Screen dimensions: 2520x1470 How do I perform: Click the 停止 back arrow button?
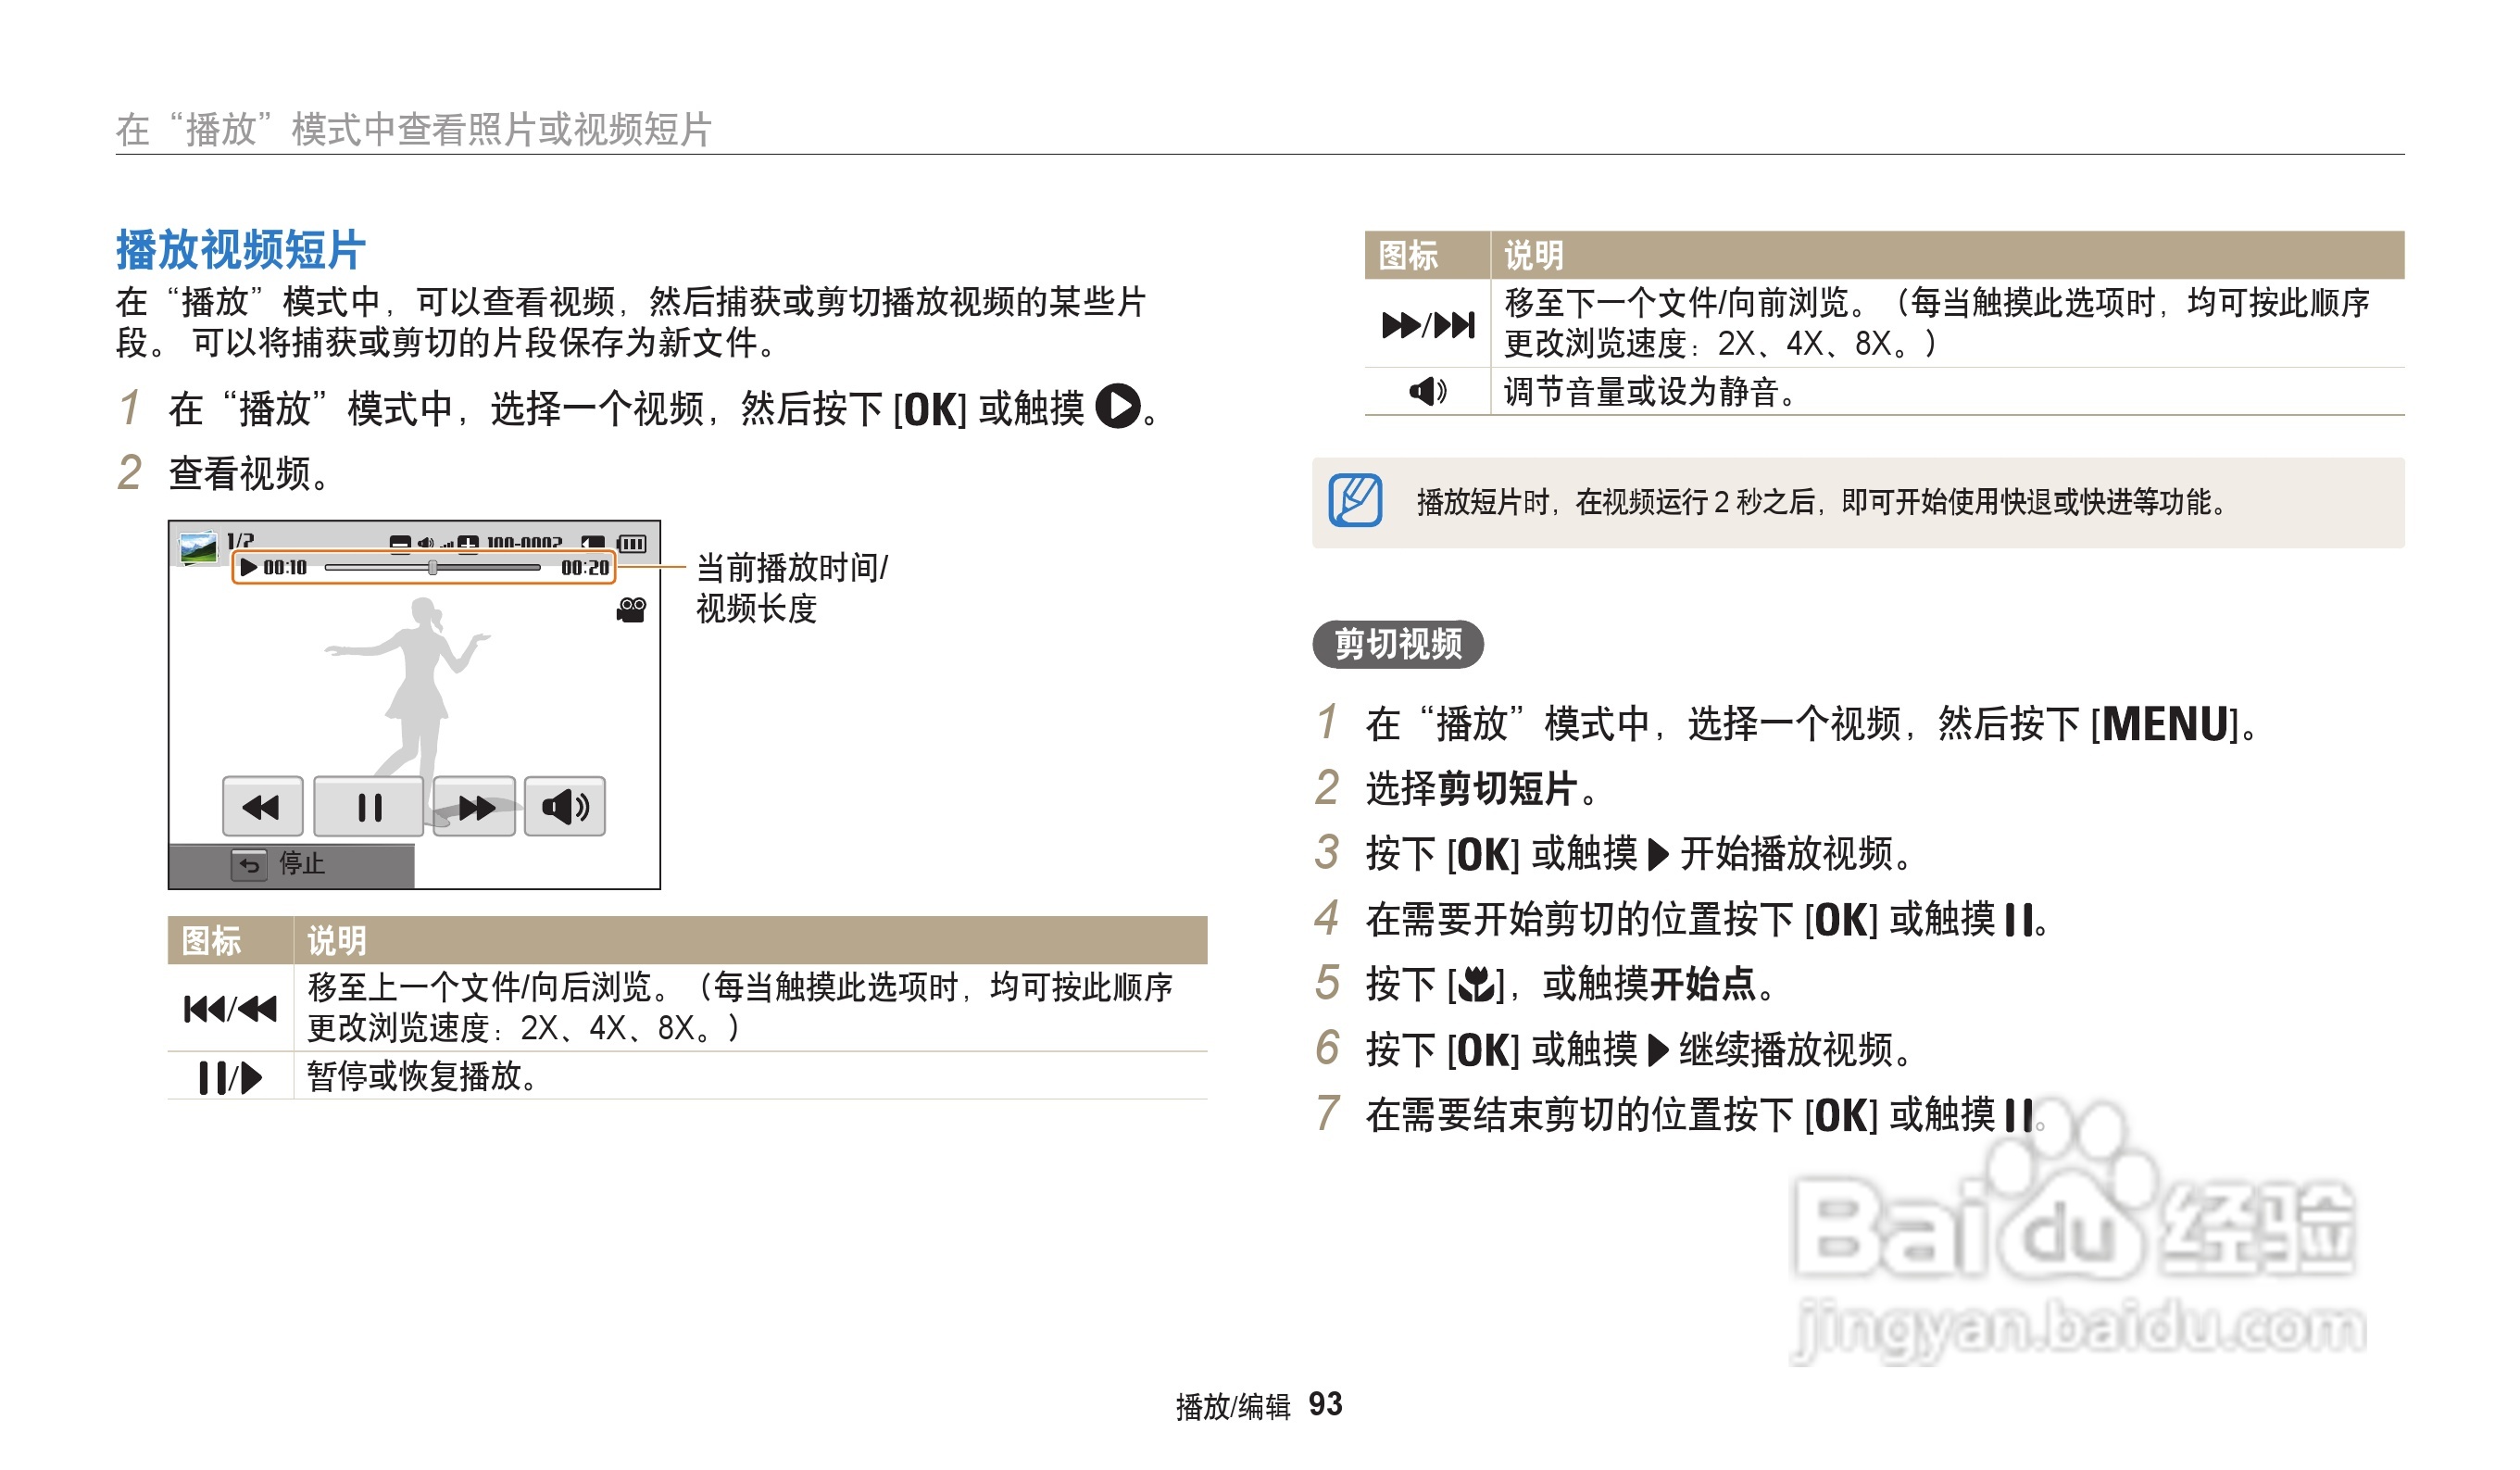249,865
